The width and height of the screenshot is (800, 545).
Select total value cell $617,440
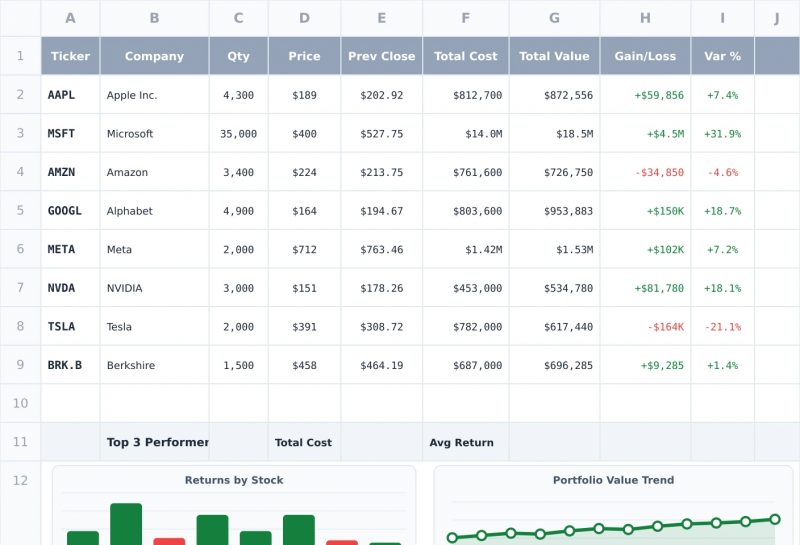coord(555,327)
